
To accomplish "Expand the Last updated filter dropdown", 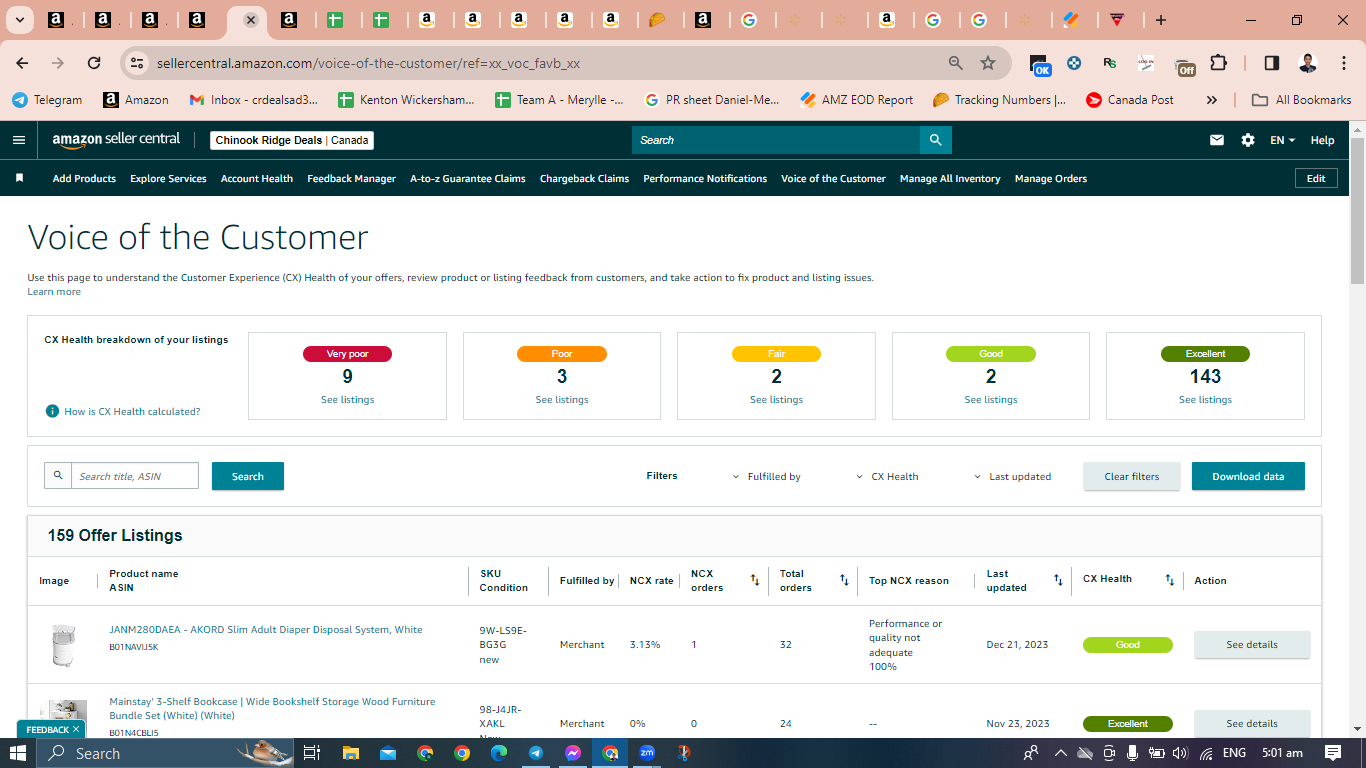I will (x=1013, y=477).
